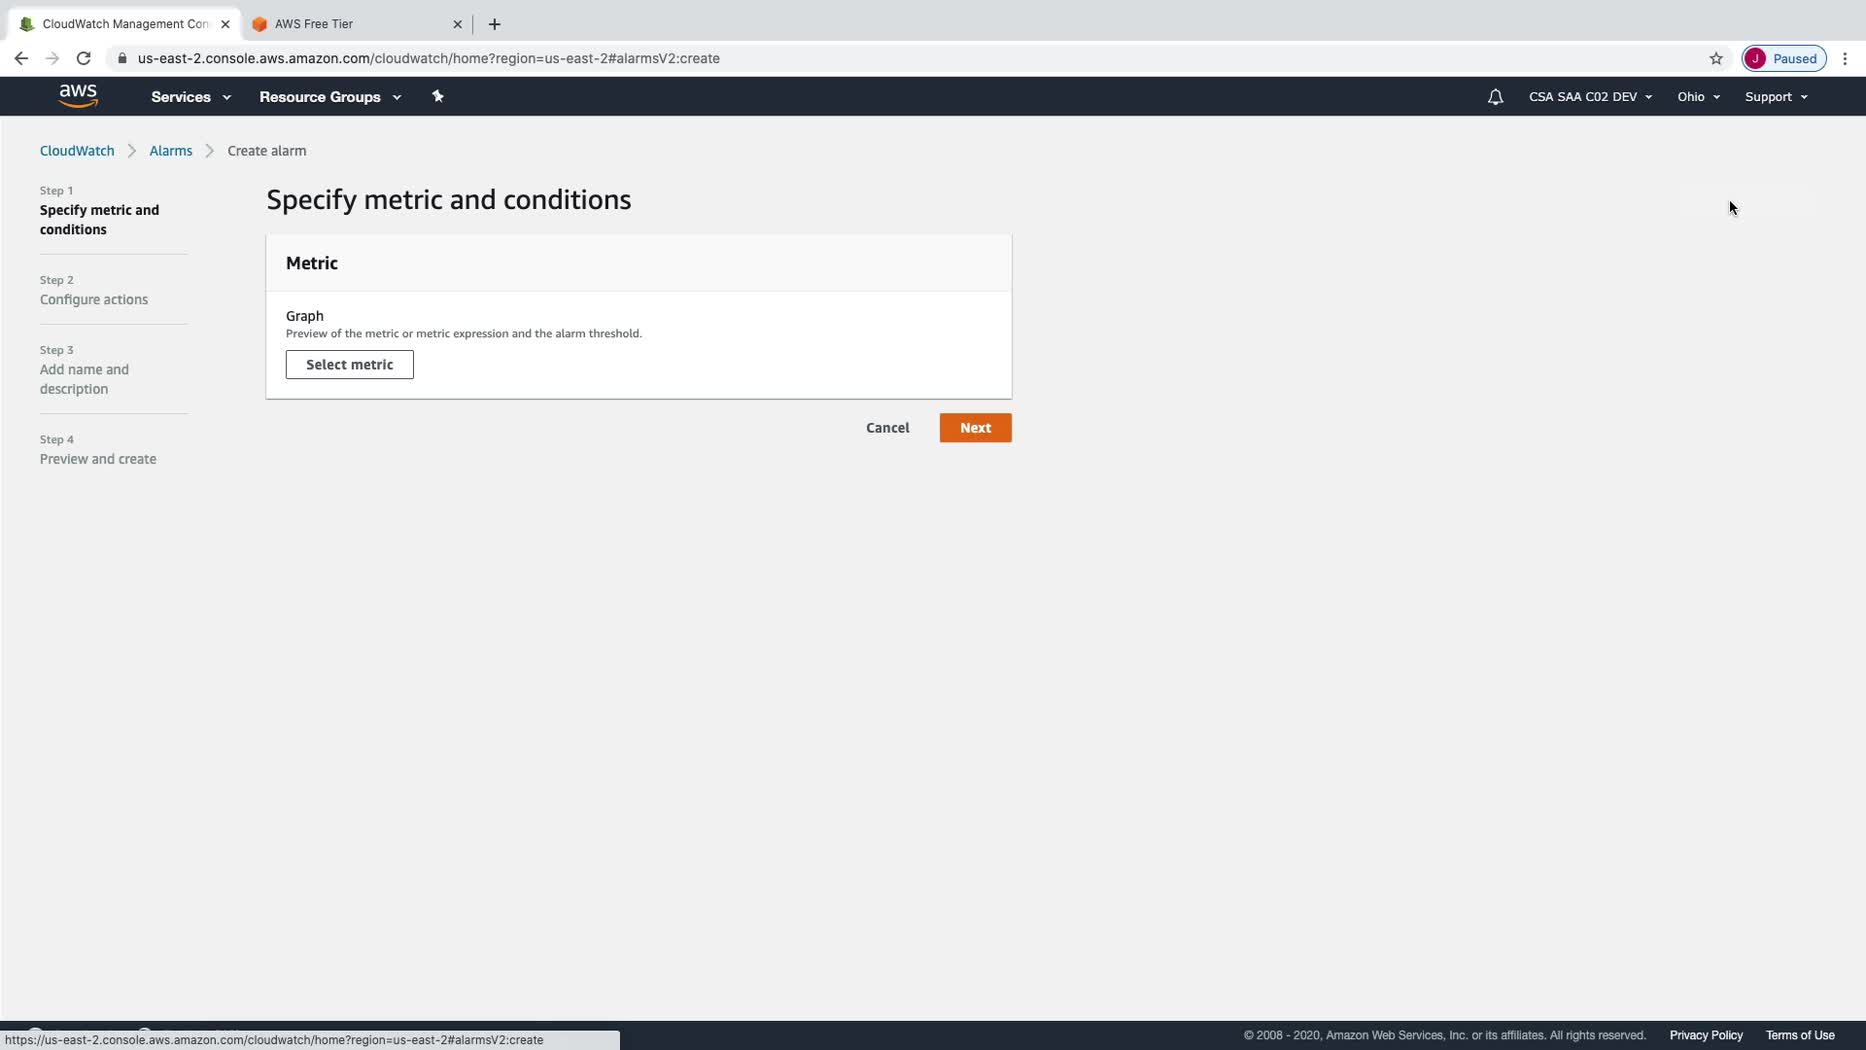Cancel the alarm creation
Screen dimensions: 1866x1050
pos(888,428)
